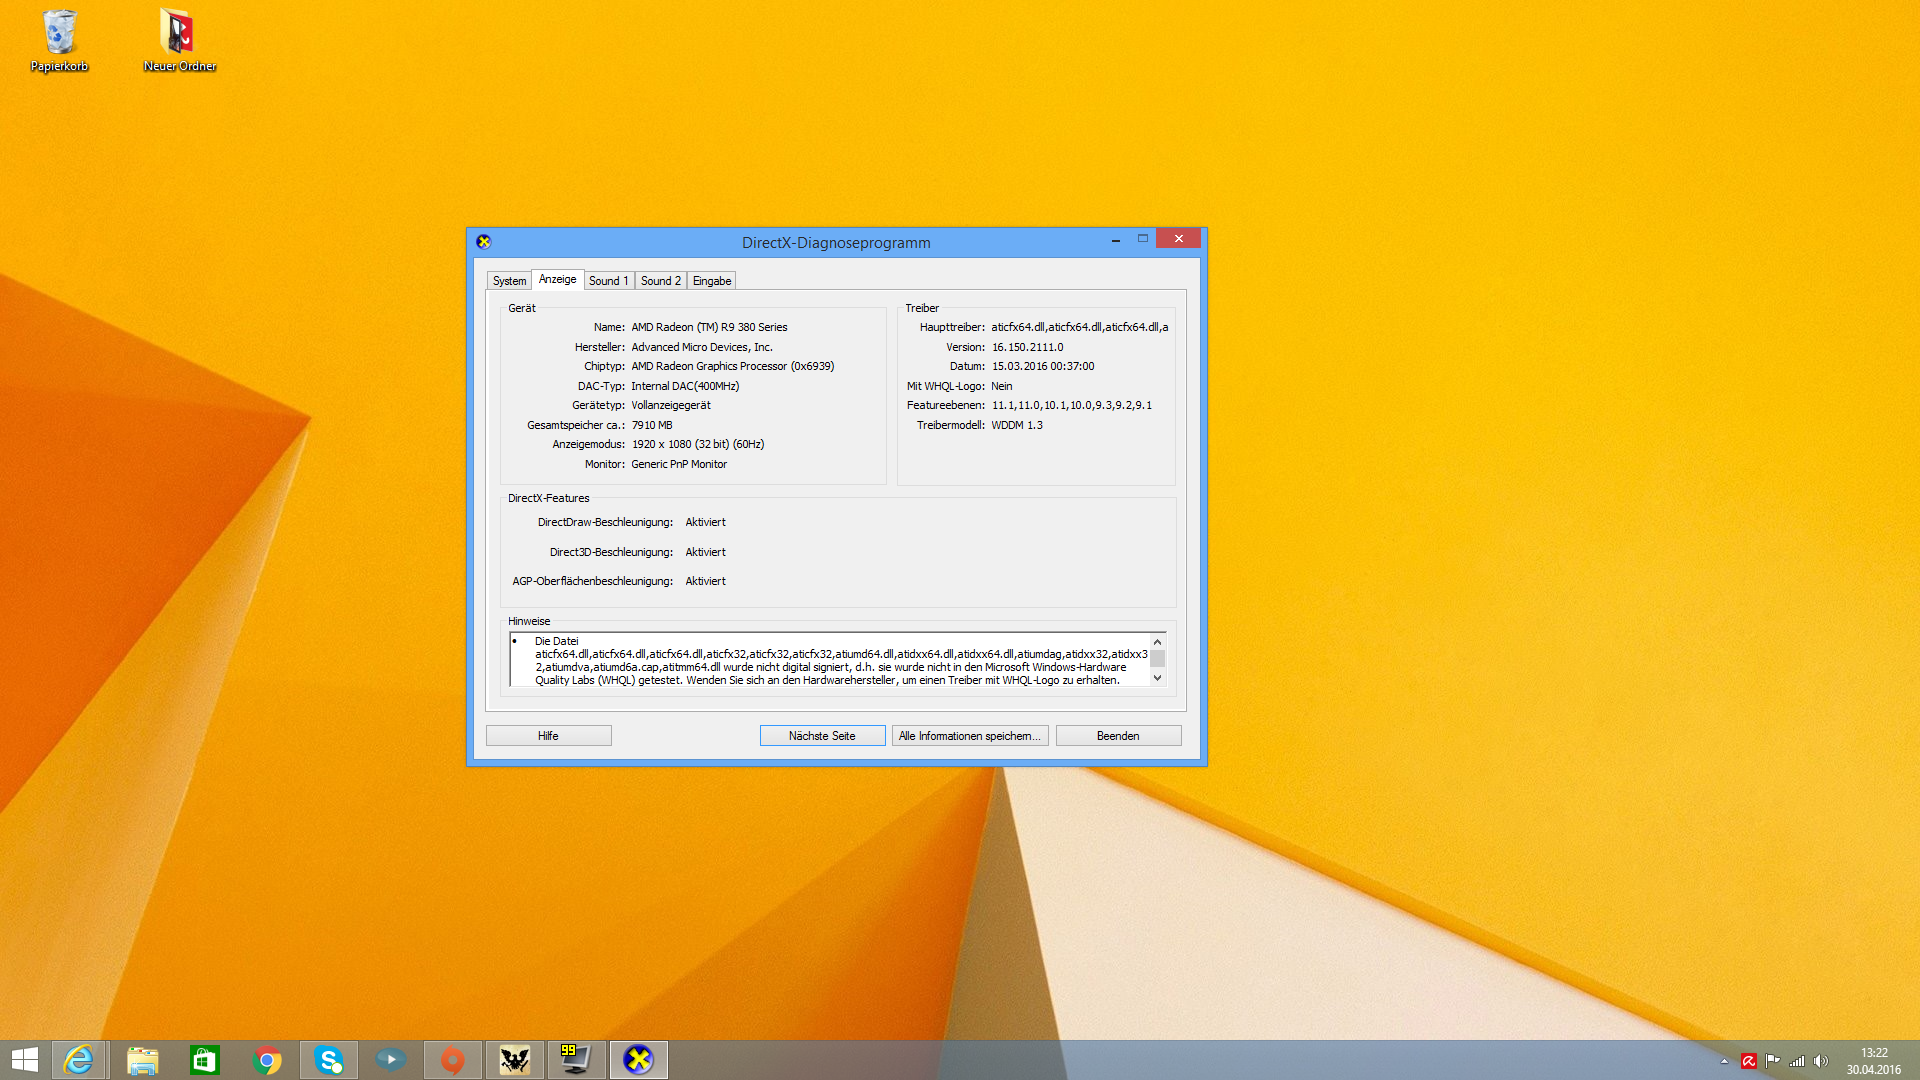Screen dimensions: 1920x1080
Task: Open File Explorer from the taskbar
Action: [x=142, y=1060]
